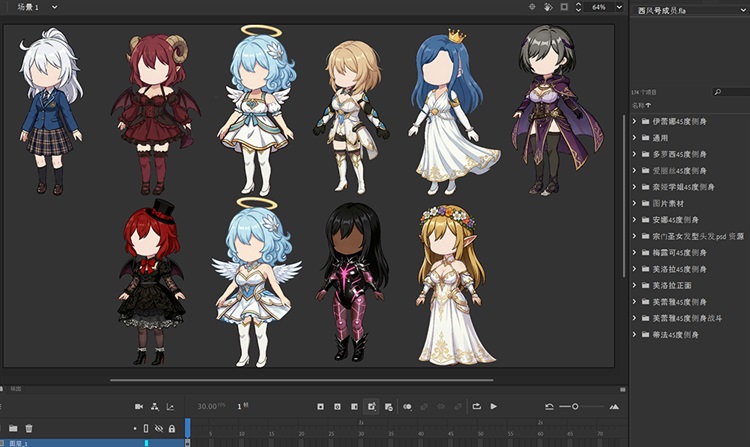Image resolution: width=750 pixels, height=447 pixels.
Task: Expand the 图片素材 folder
Action: [632, 203]
